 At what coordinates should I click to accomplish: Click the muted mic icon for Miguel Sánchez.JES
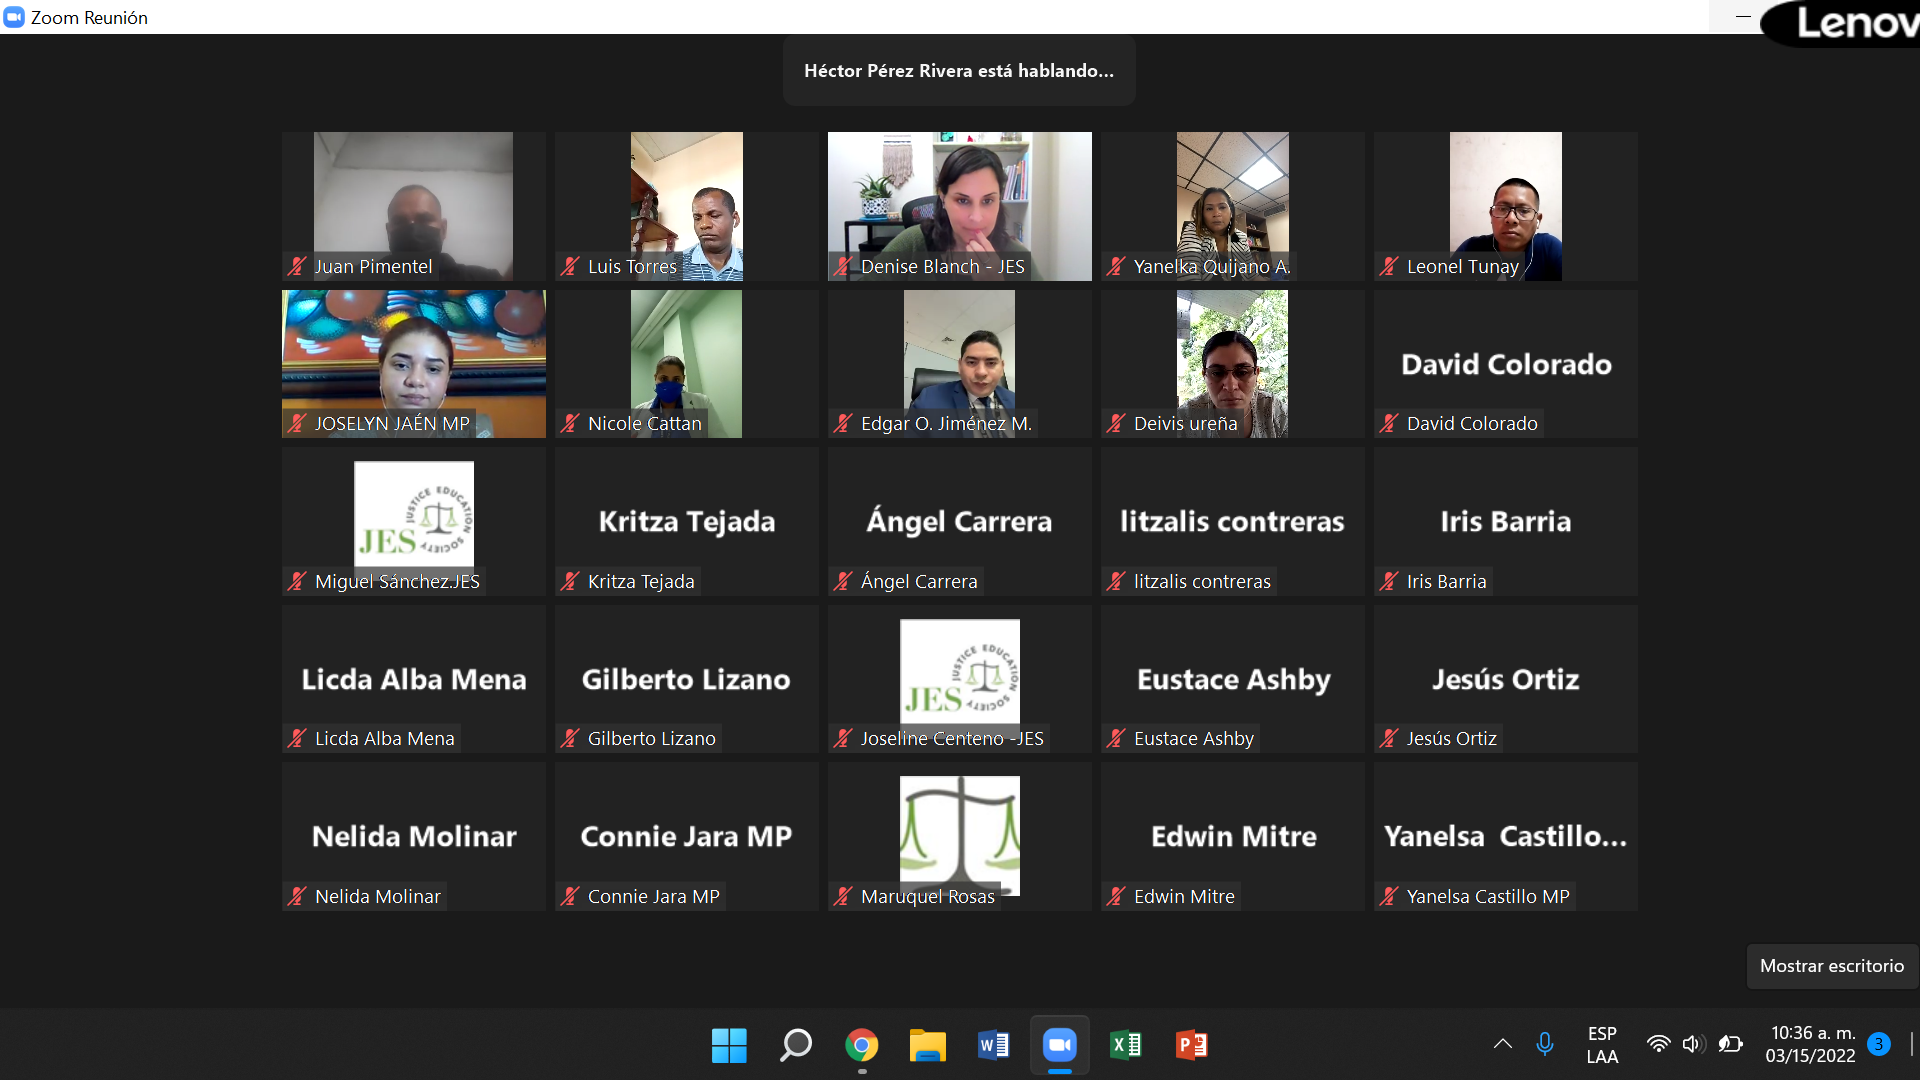297,581
